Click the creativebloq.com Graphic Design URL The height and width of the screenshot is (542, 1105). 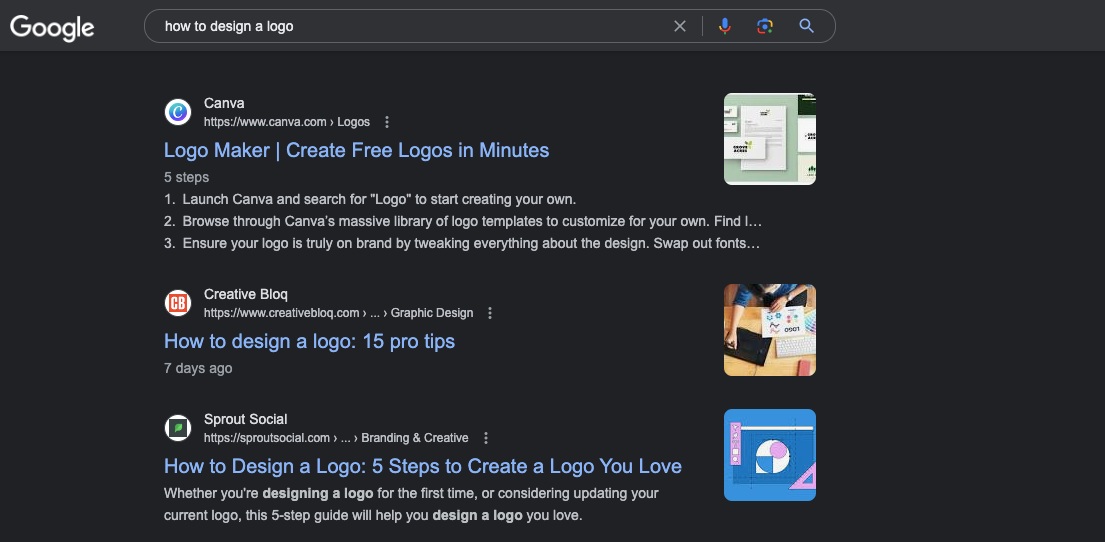338,313
